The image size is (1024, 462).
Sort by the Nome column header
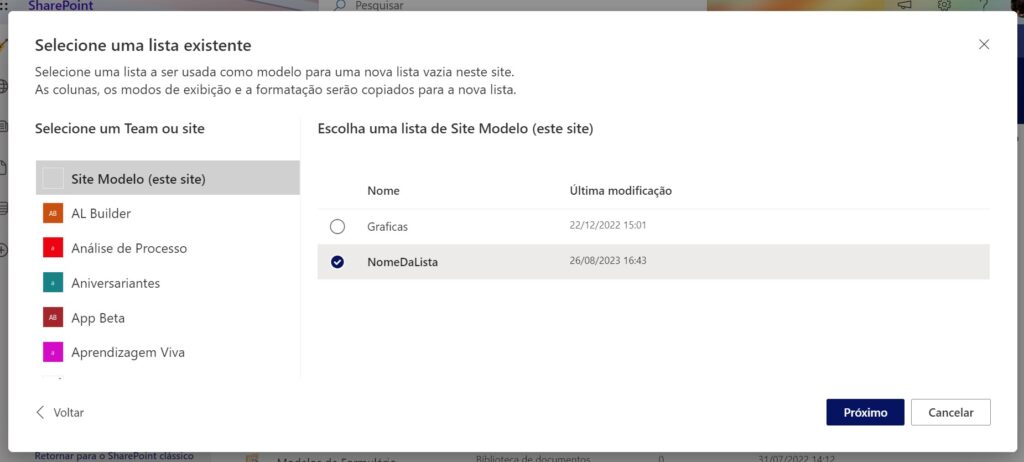[383, 190]
